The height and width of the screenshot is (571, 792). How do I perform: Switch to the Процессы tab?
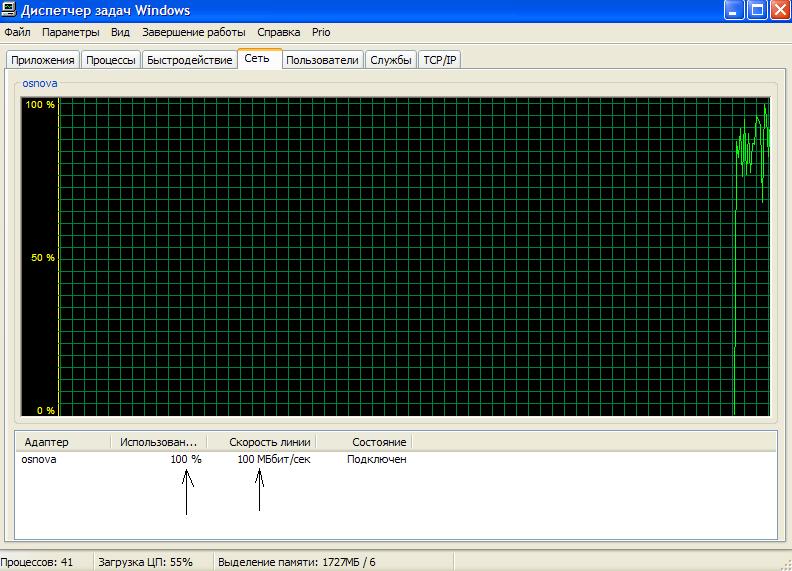click(x=111, y=60)
